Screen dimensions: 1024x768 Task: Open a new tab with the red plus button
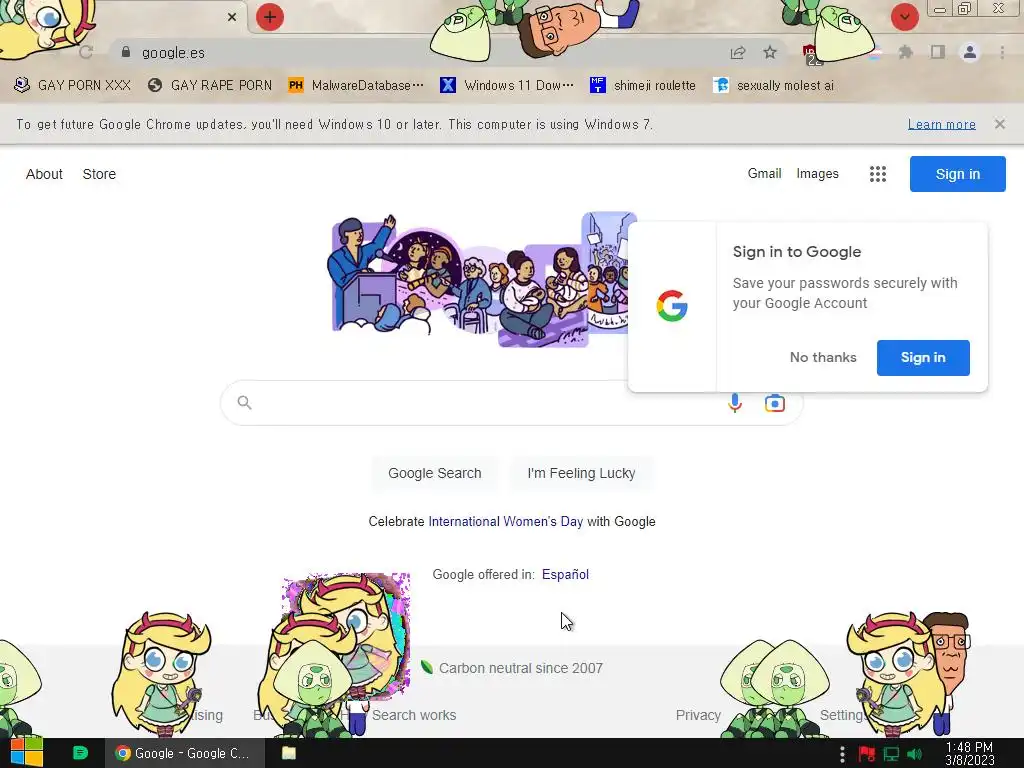tap(270, 17)
